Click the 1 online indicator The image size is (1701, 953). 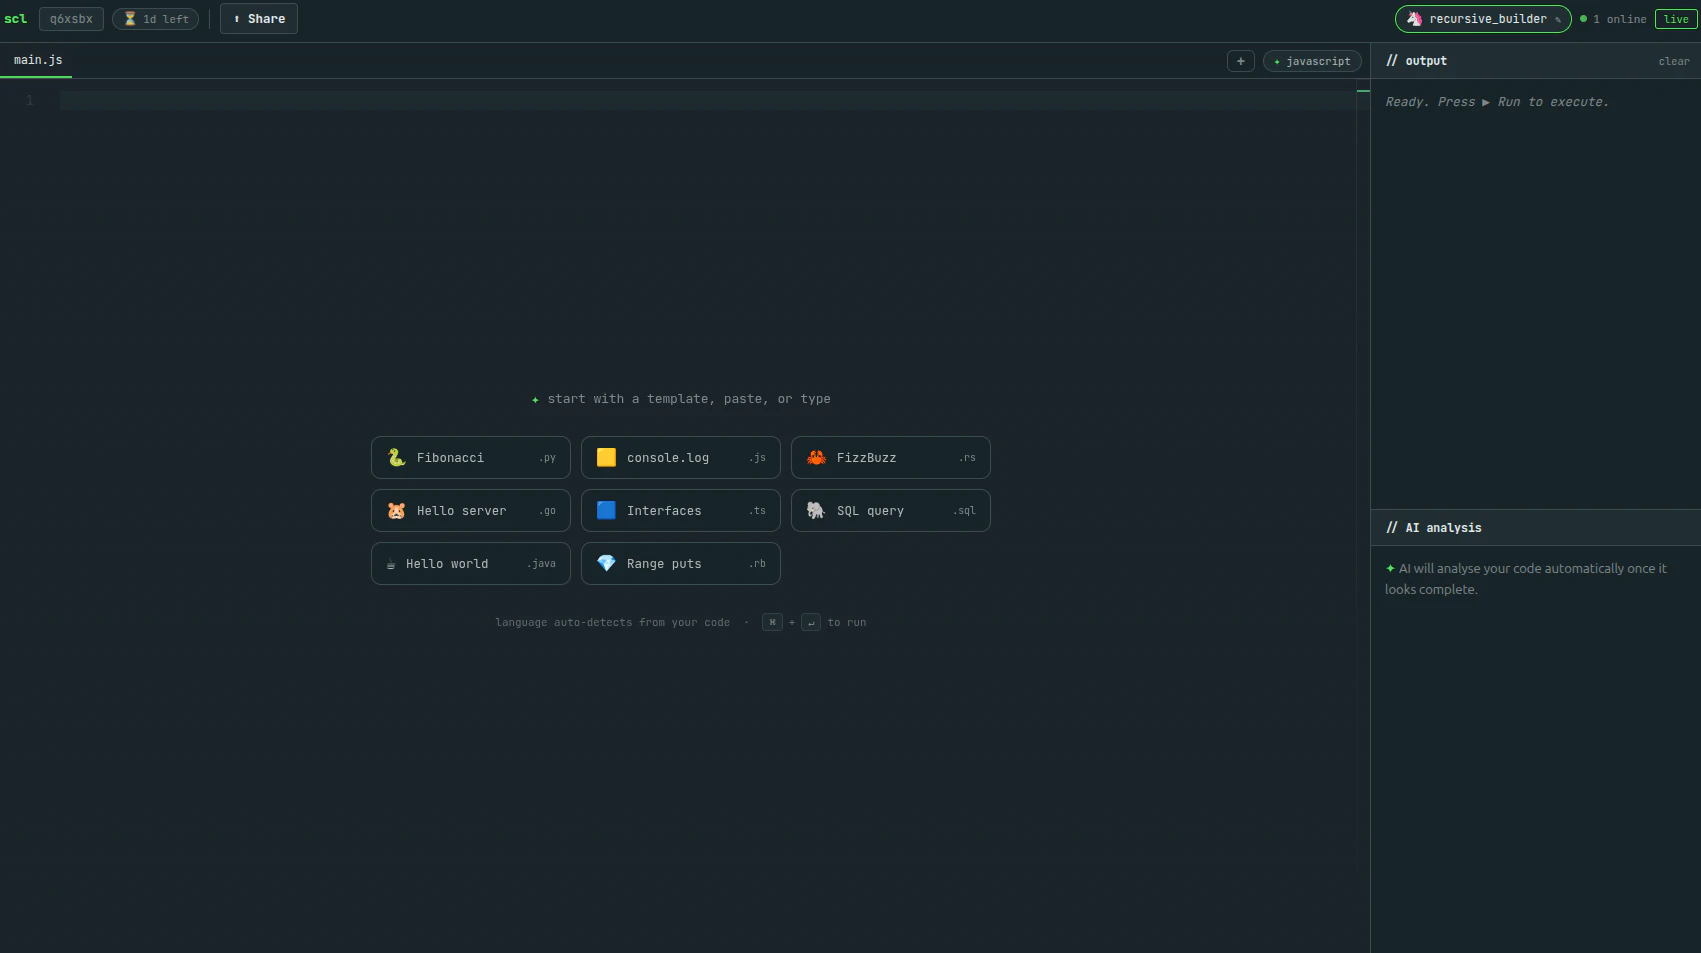tap(1613, 19)
